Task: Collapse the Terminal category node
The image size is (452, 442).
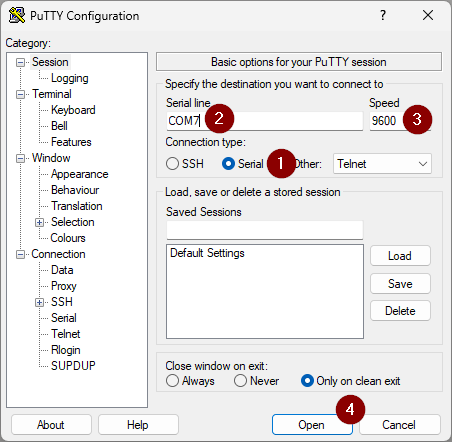Action: [x=20, y=94]
